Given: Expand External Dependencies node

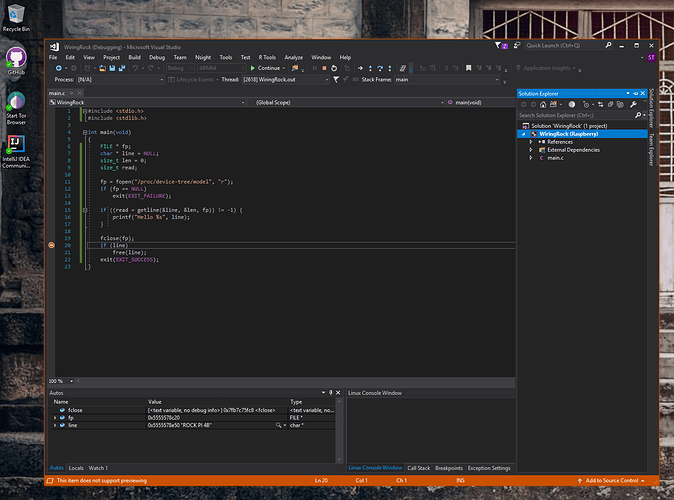Looking at the screenshot, I should [531, 150].
